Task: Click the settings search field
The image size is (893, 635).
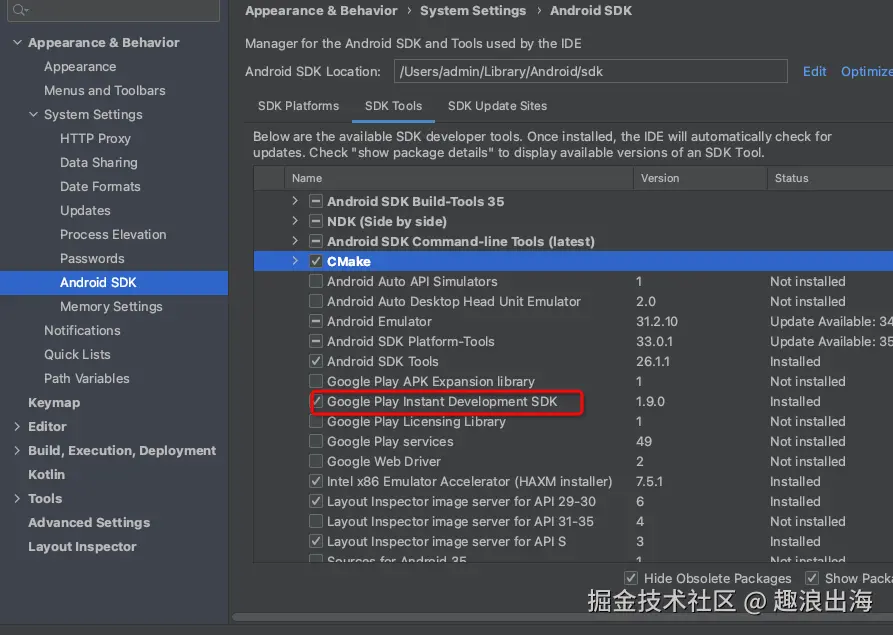Action: click(113, 10)
